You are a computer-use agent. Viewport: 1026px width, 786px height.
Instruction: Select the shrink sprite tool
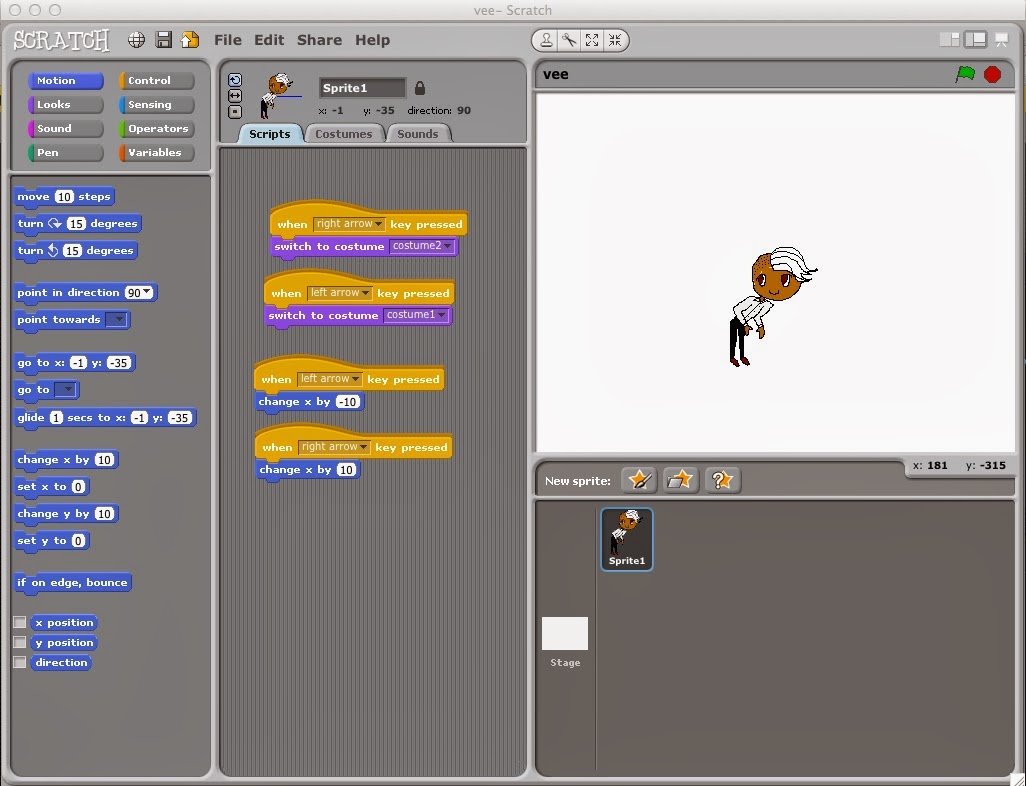616,40
